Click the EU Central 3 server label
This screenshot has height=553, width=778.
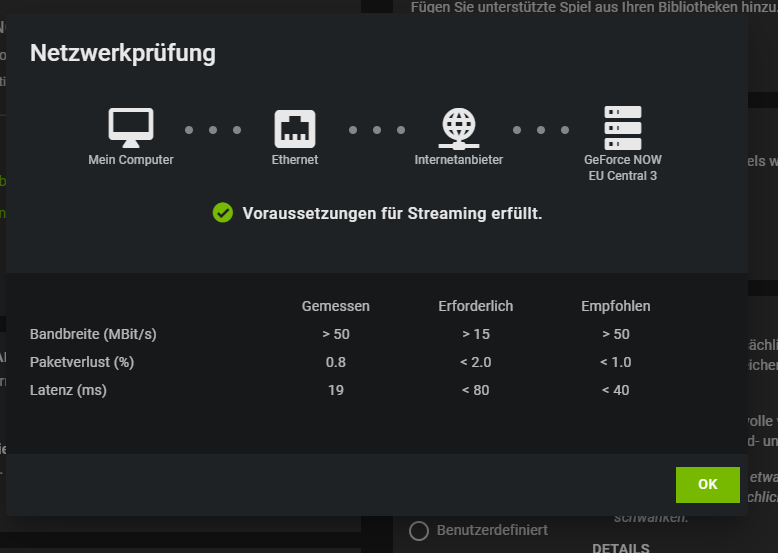tap(623, 176)
